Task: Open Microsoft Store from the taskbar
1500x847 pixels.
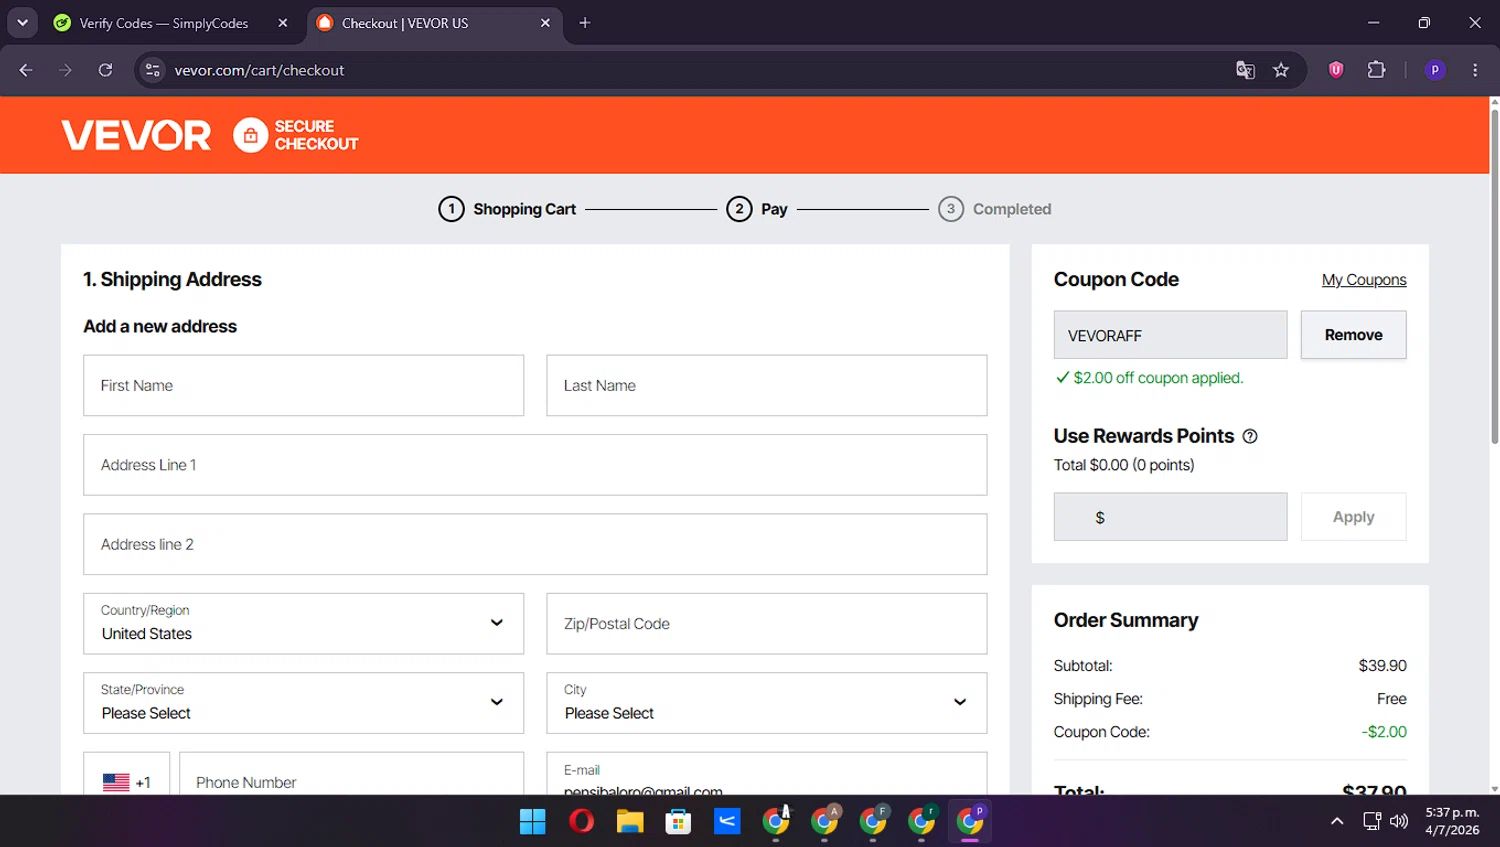Action: pyautogui.click(x=678, y=821)
